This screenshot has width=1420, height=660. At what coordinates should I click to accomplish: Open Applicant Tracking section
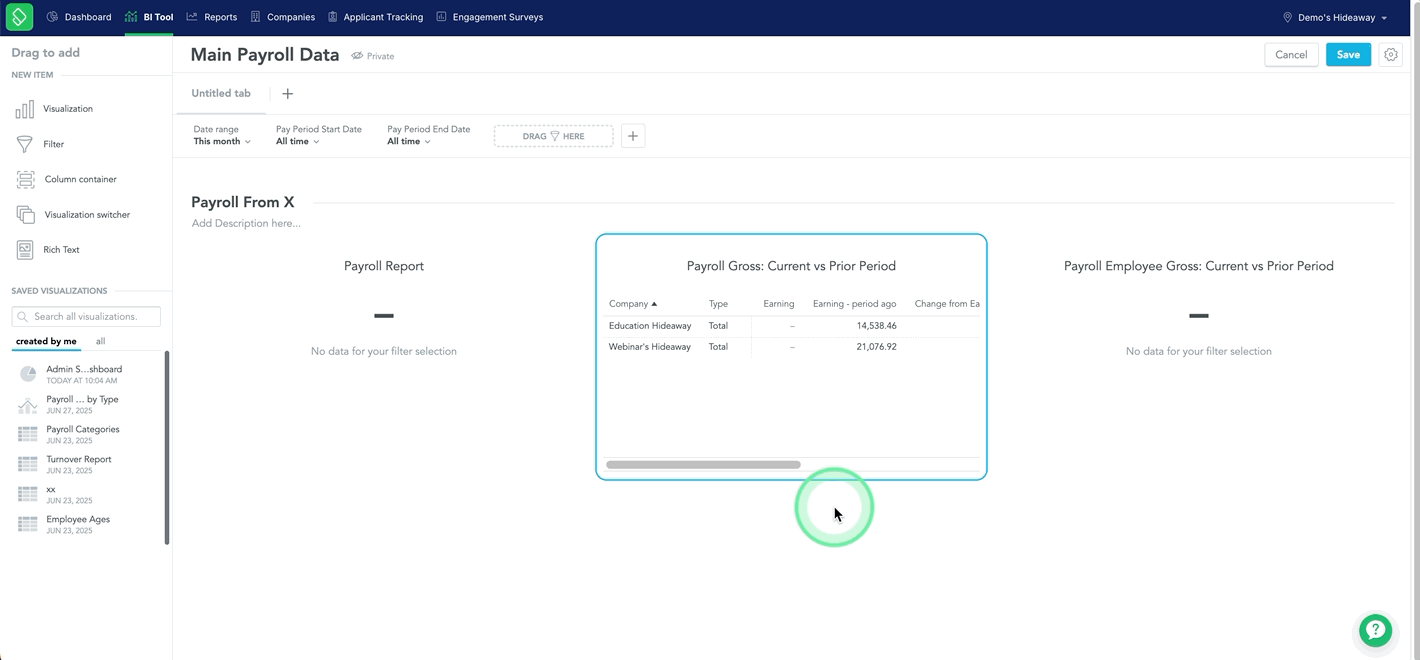click(x=376, y=17)
